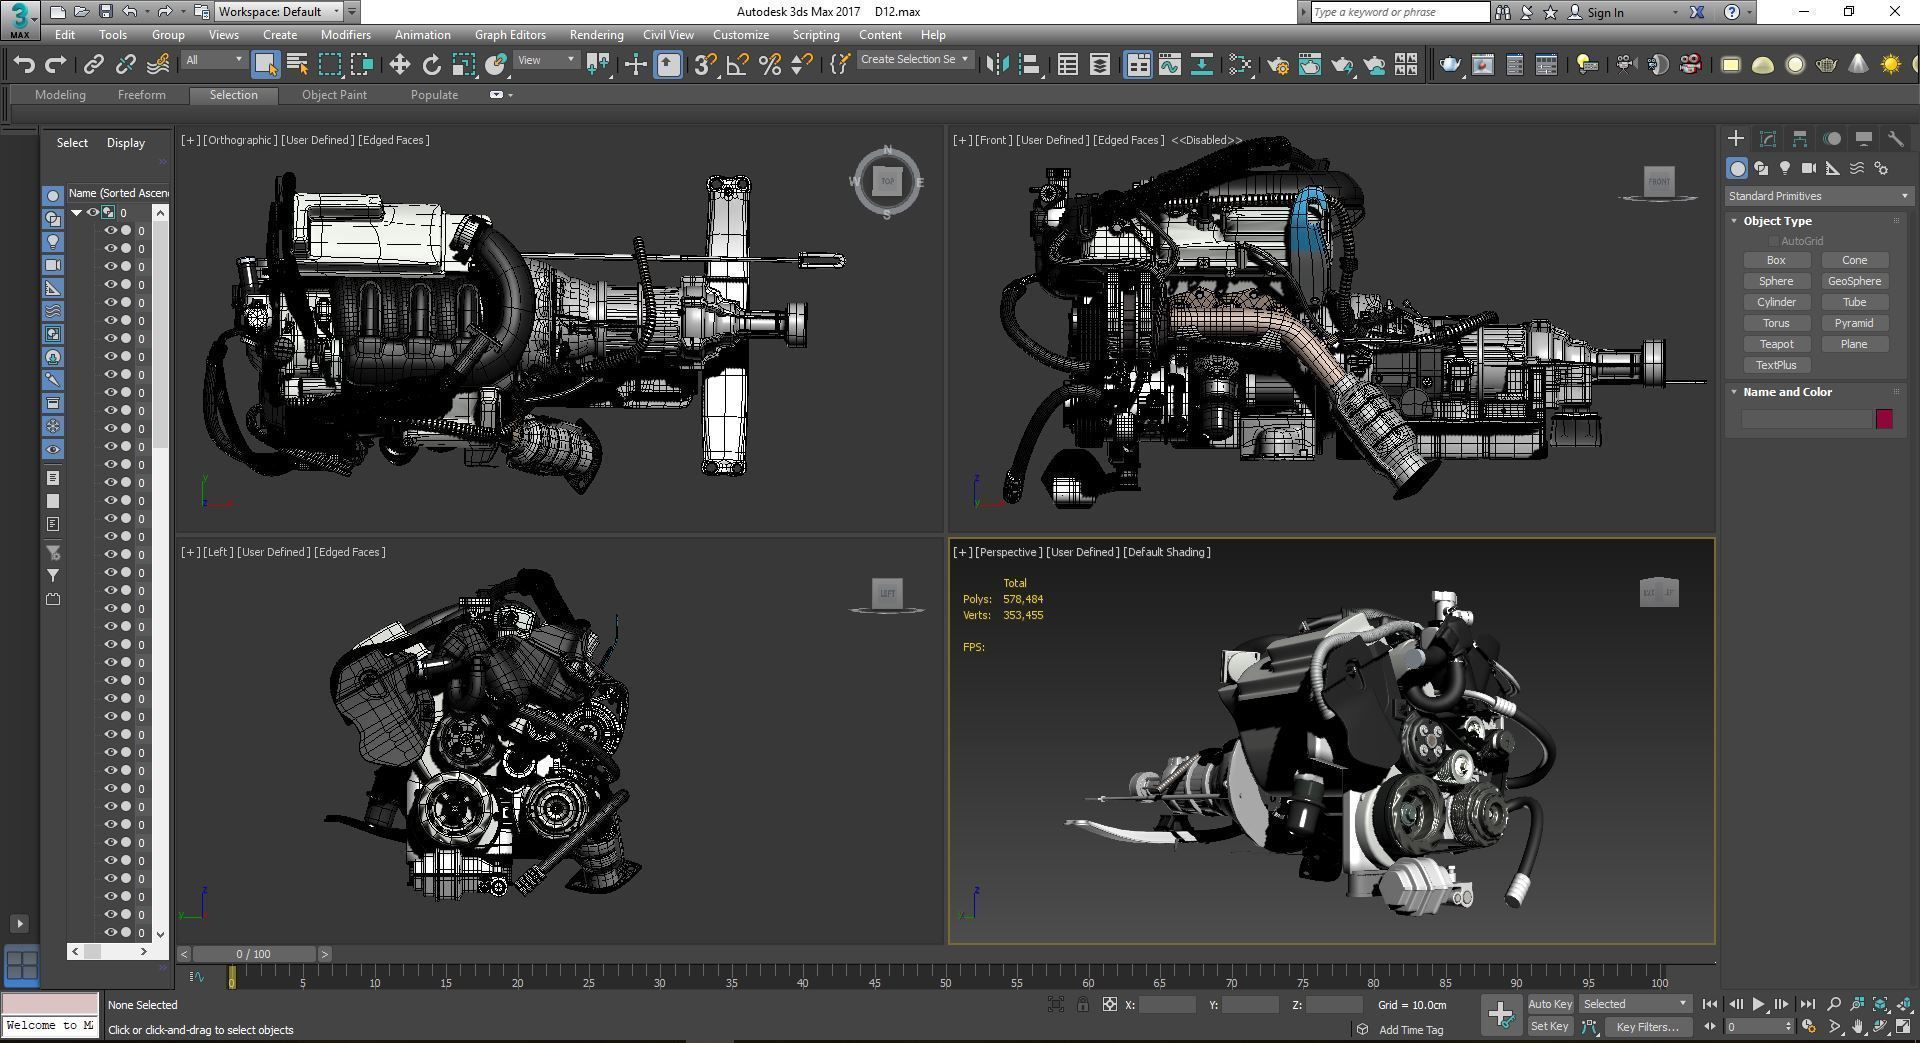Click the Pyramid primitive button
The image size is (1920, 1043).
[x=1854, y=323]
